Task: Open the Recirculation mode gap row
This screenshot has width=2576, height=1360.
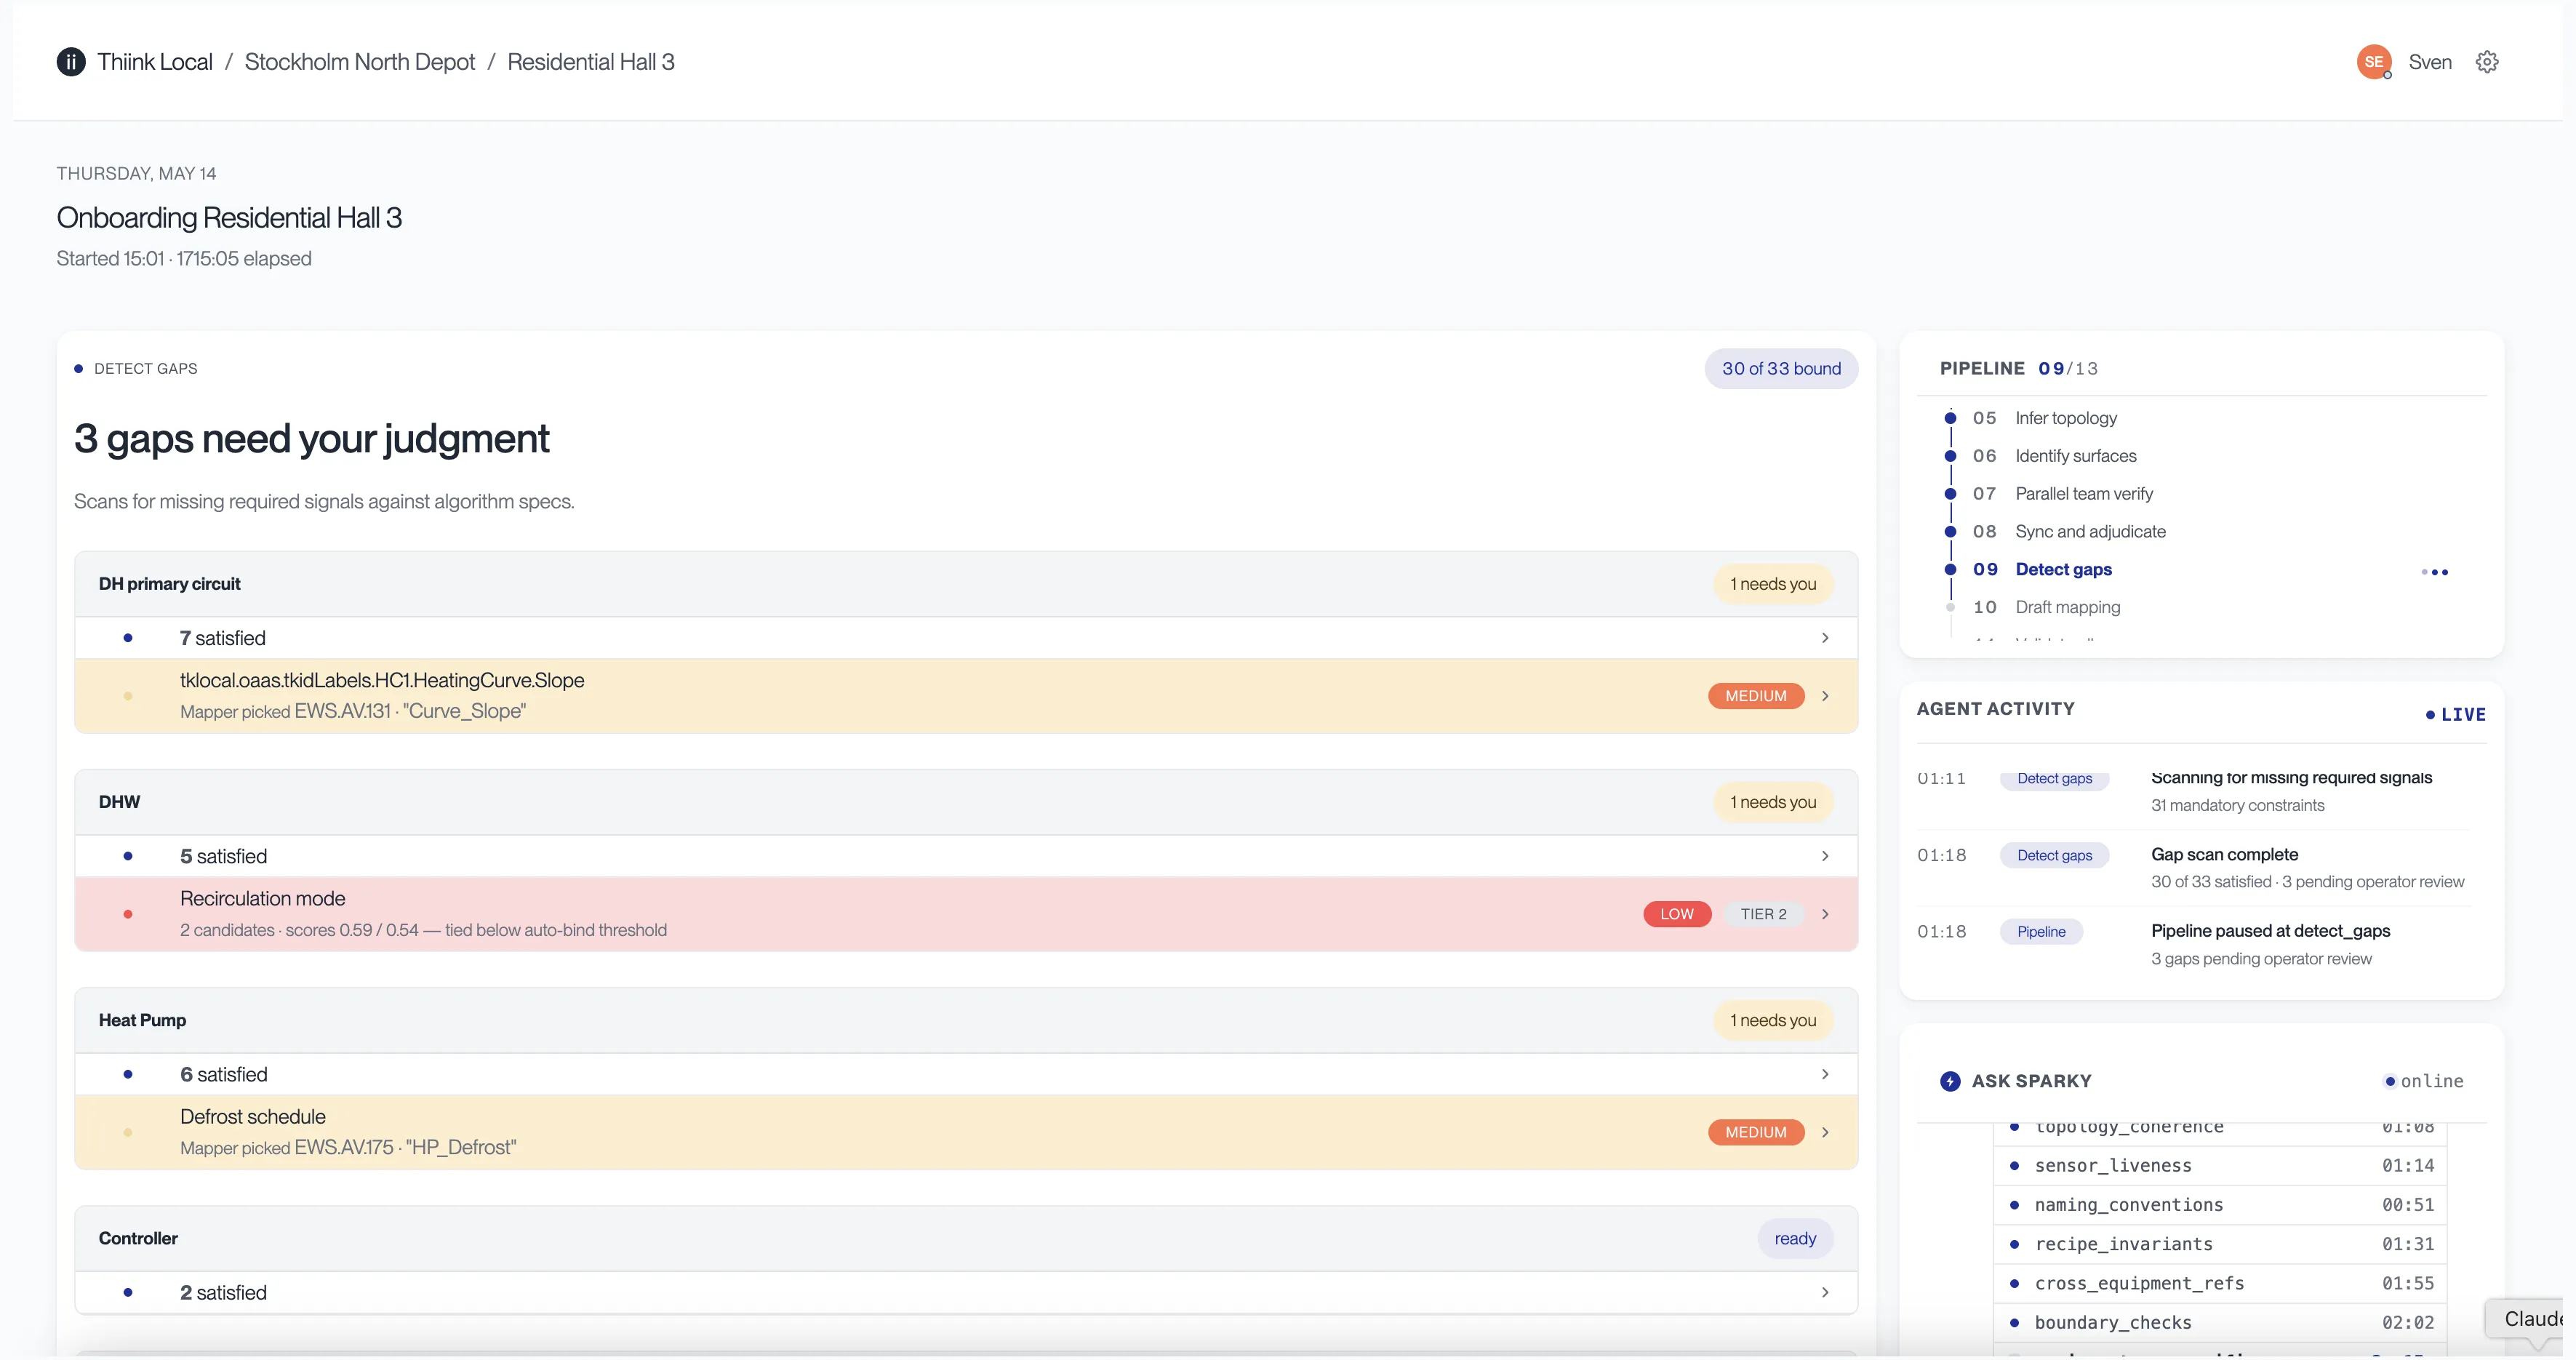Action: coord(966,914)
